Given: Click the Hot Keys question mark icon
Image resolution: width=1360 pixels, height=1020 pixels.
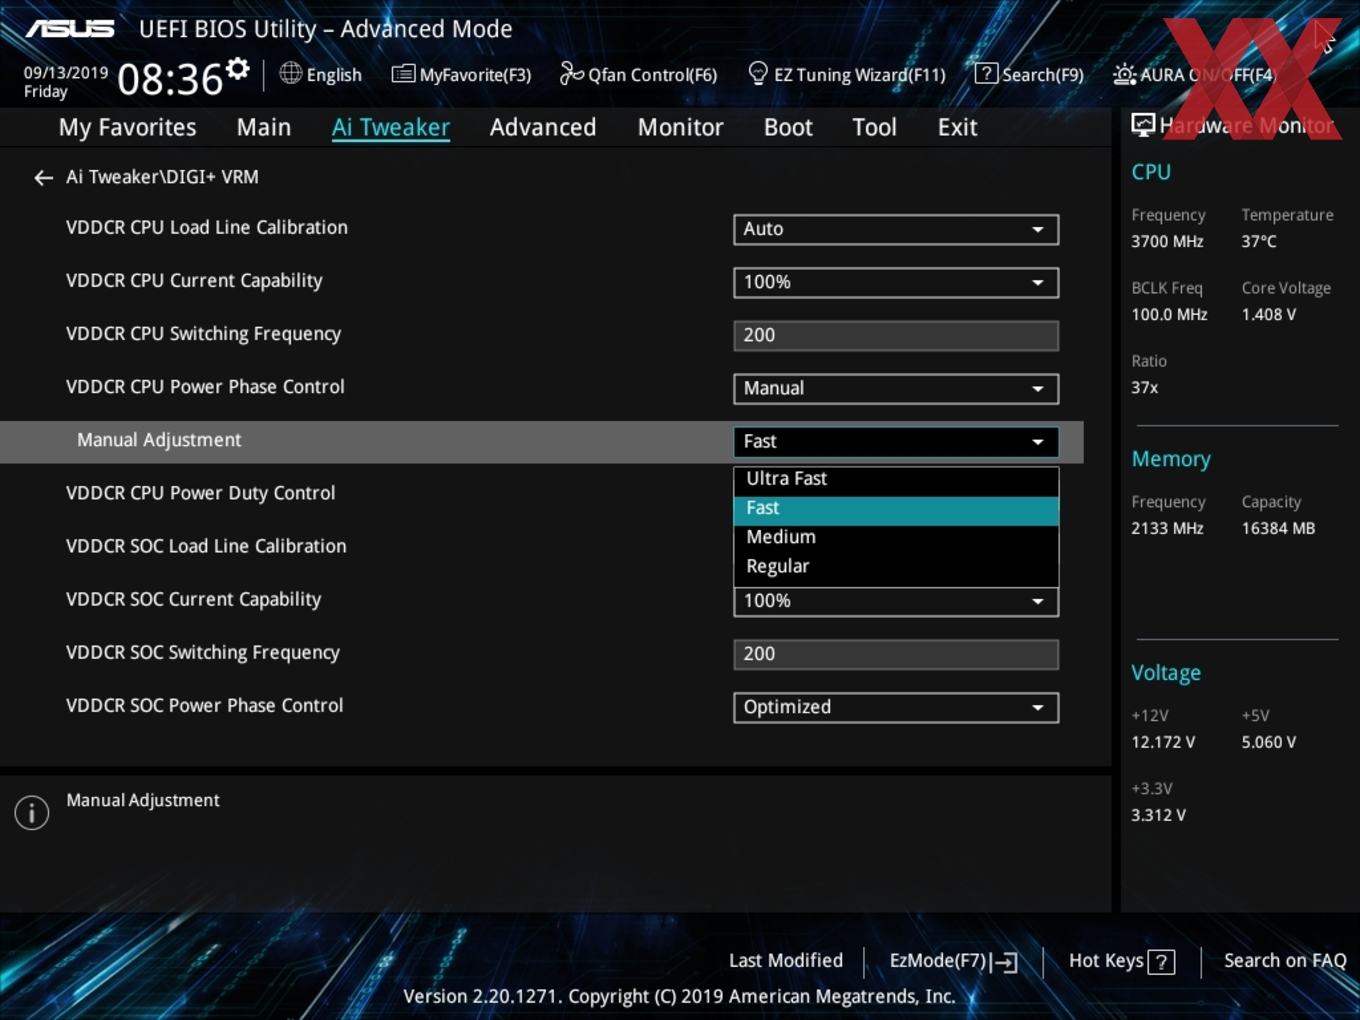Looking at the screenshot, I should (x=1161, y=962).
